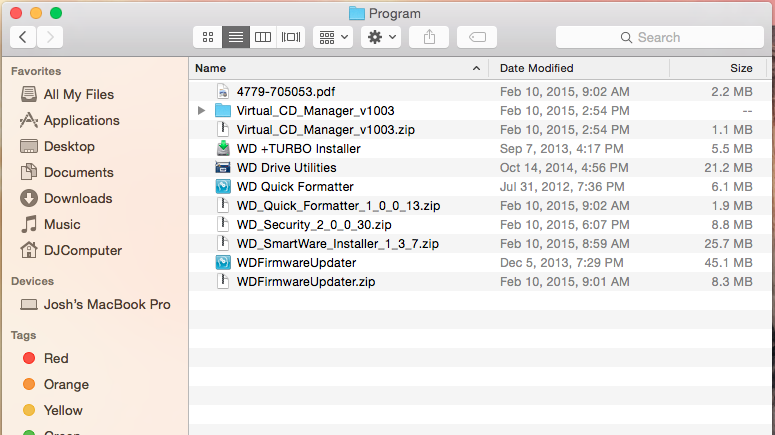Open the item arrangement dropdown
Image resolution: width=775 pixels, height=435 pixels.
click(x=333, y=37)
